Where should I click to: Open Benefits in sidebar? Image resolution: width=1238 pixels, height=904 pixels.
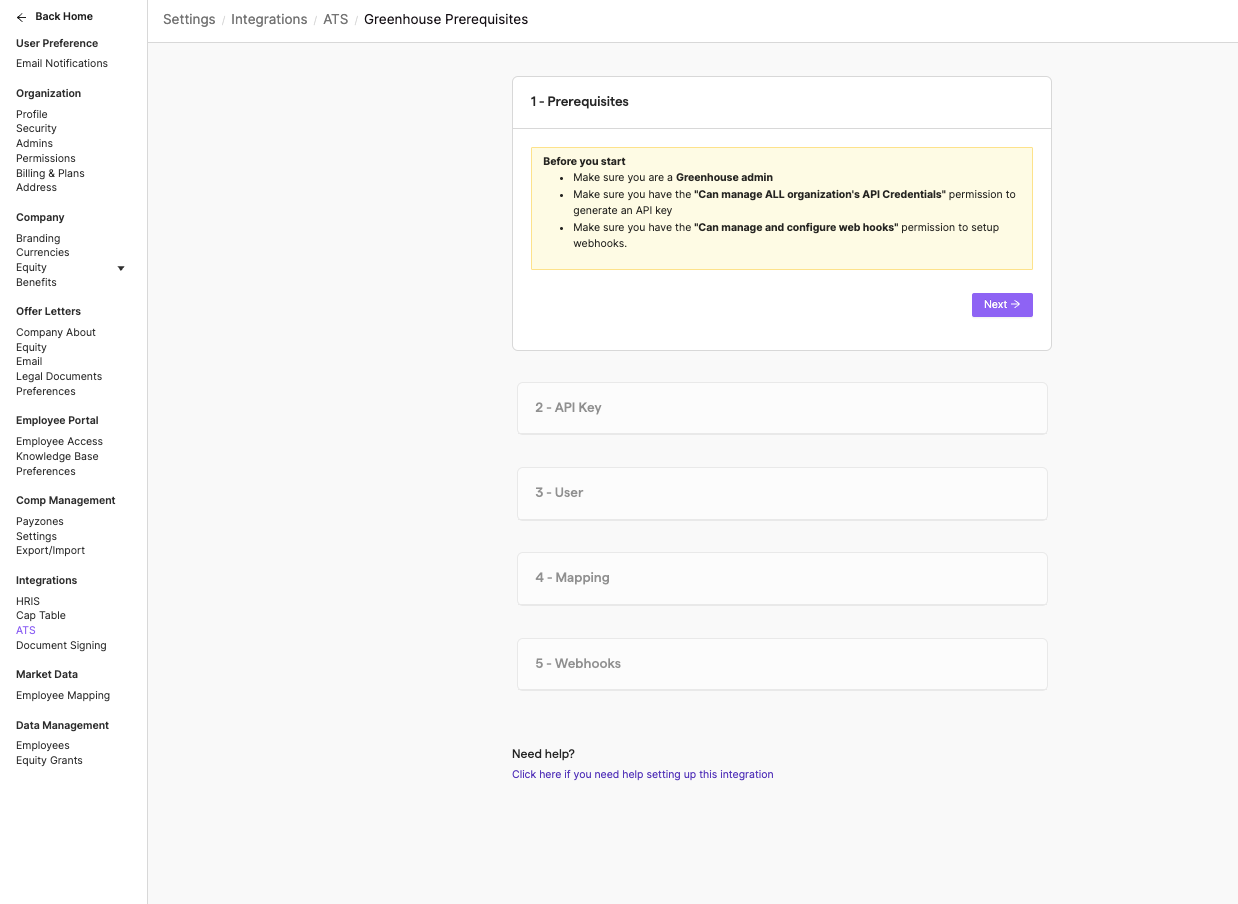36,282
